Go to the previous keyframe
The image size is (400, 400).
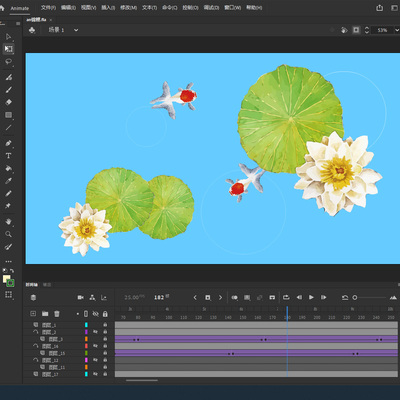[195, 297]
